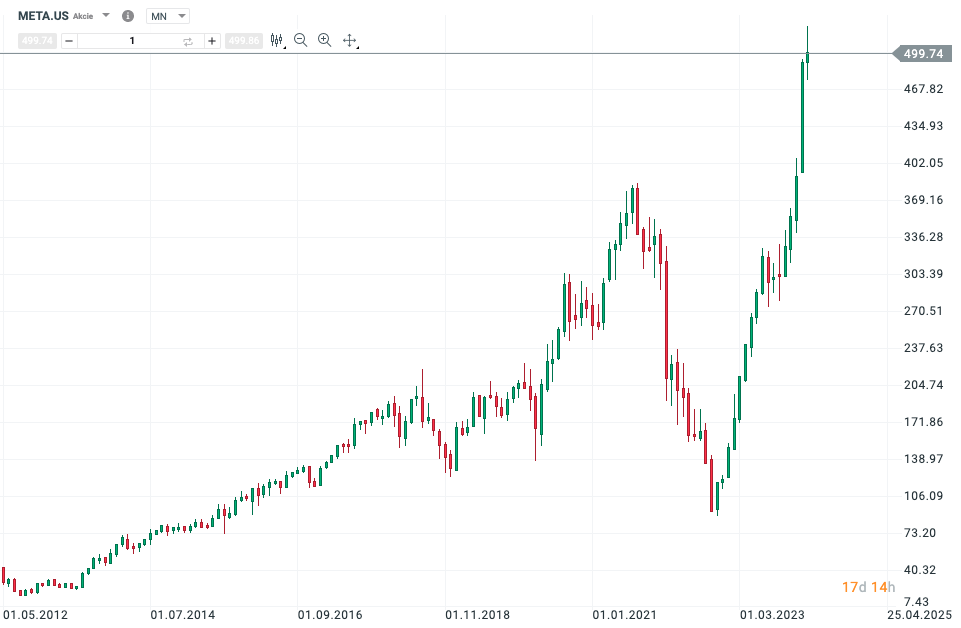Open the META.US instrument info icon
The image size is (961, 628).
point(127,16)
